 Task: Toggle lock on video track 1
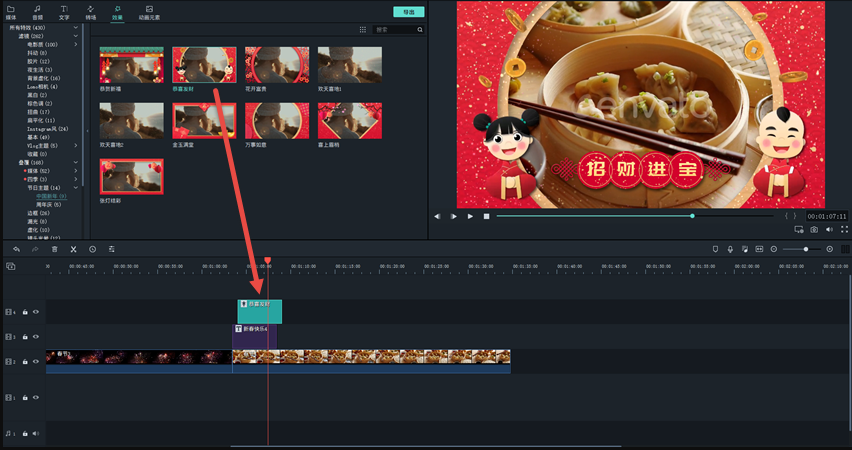pos(25,398)
